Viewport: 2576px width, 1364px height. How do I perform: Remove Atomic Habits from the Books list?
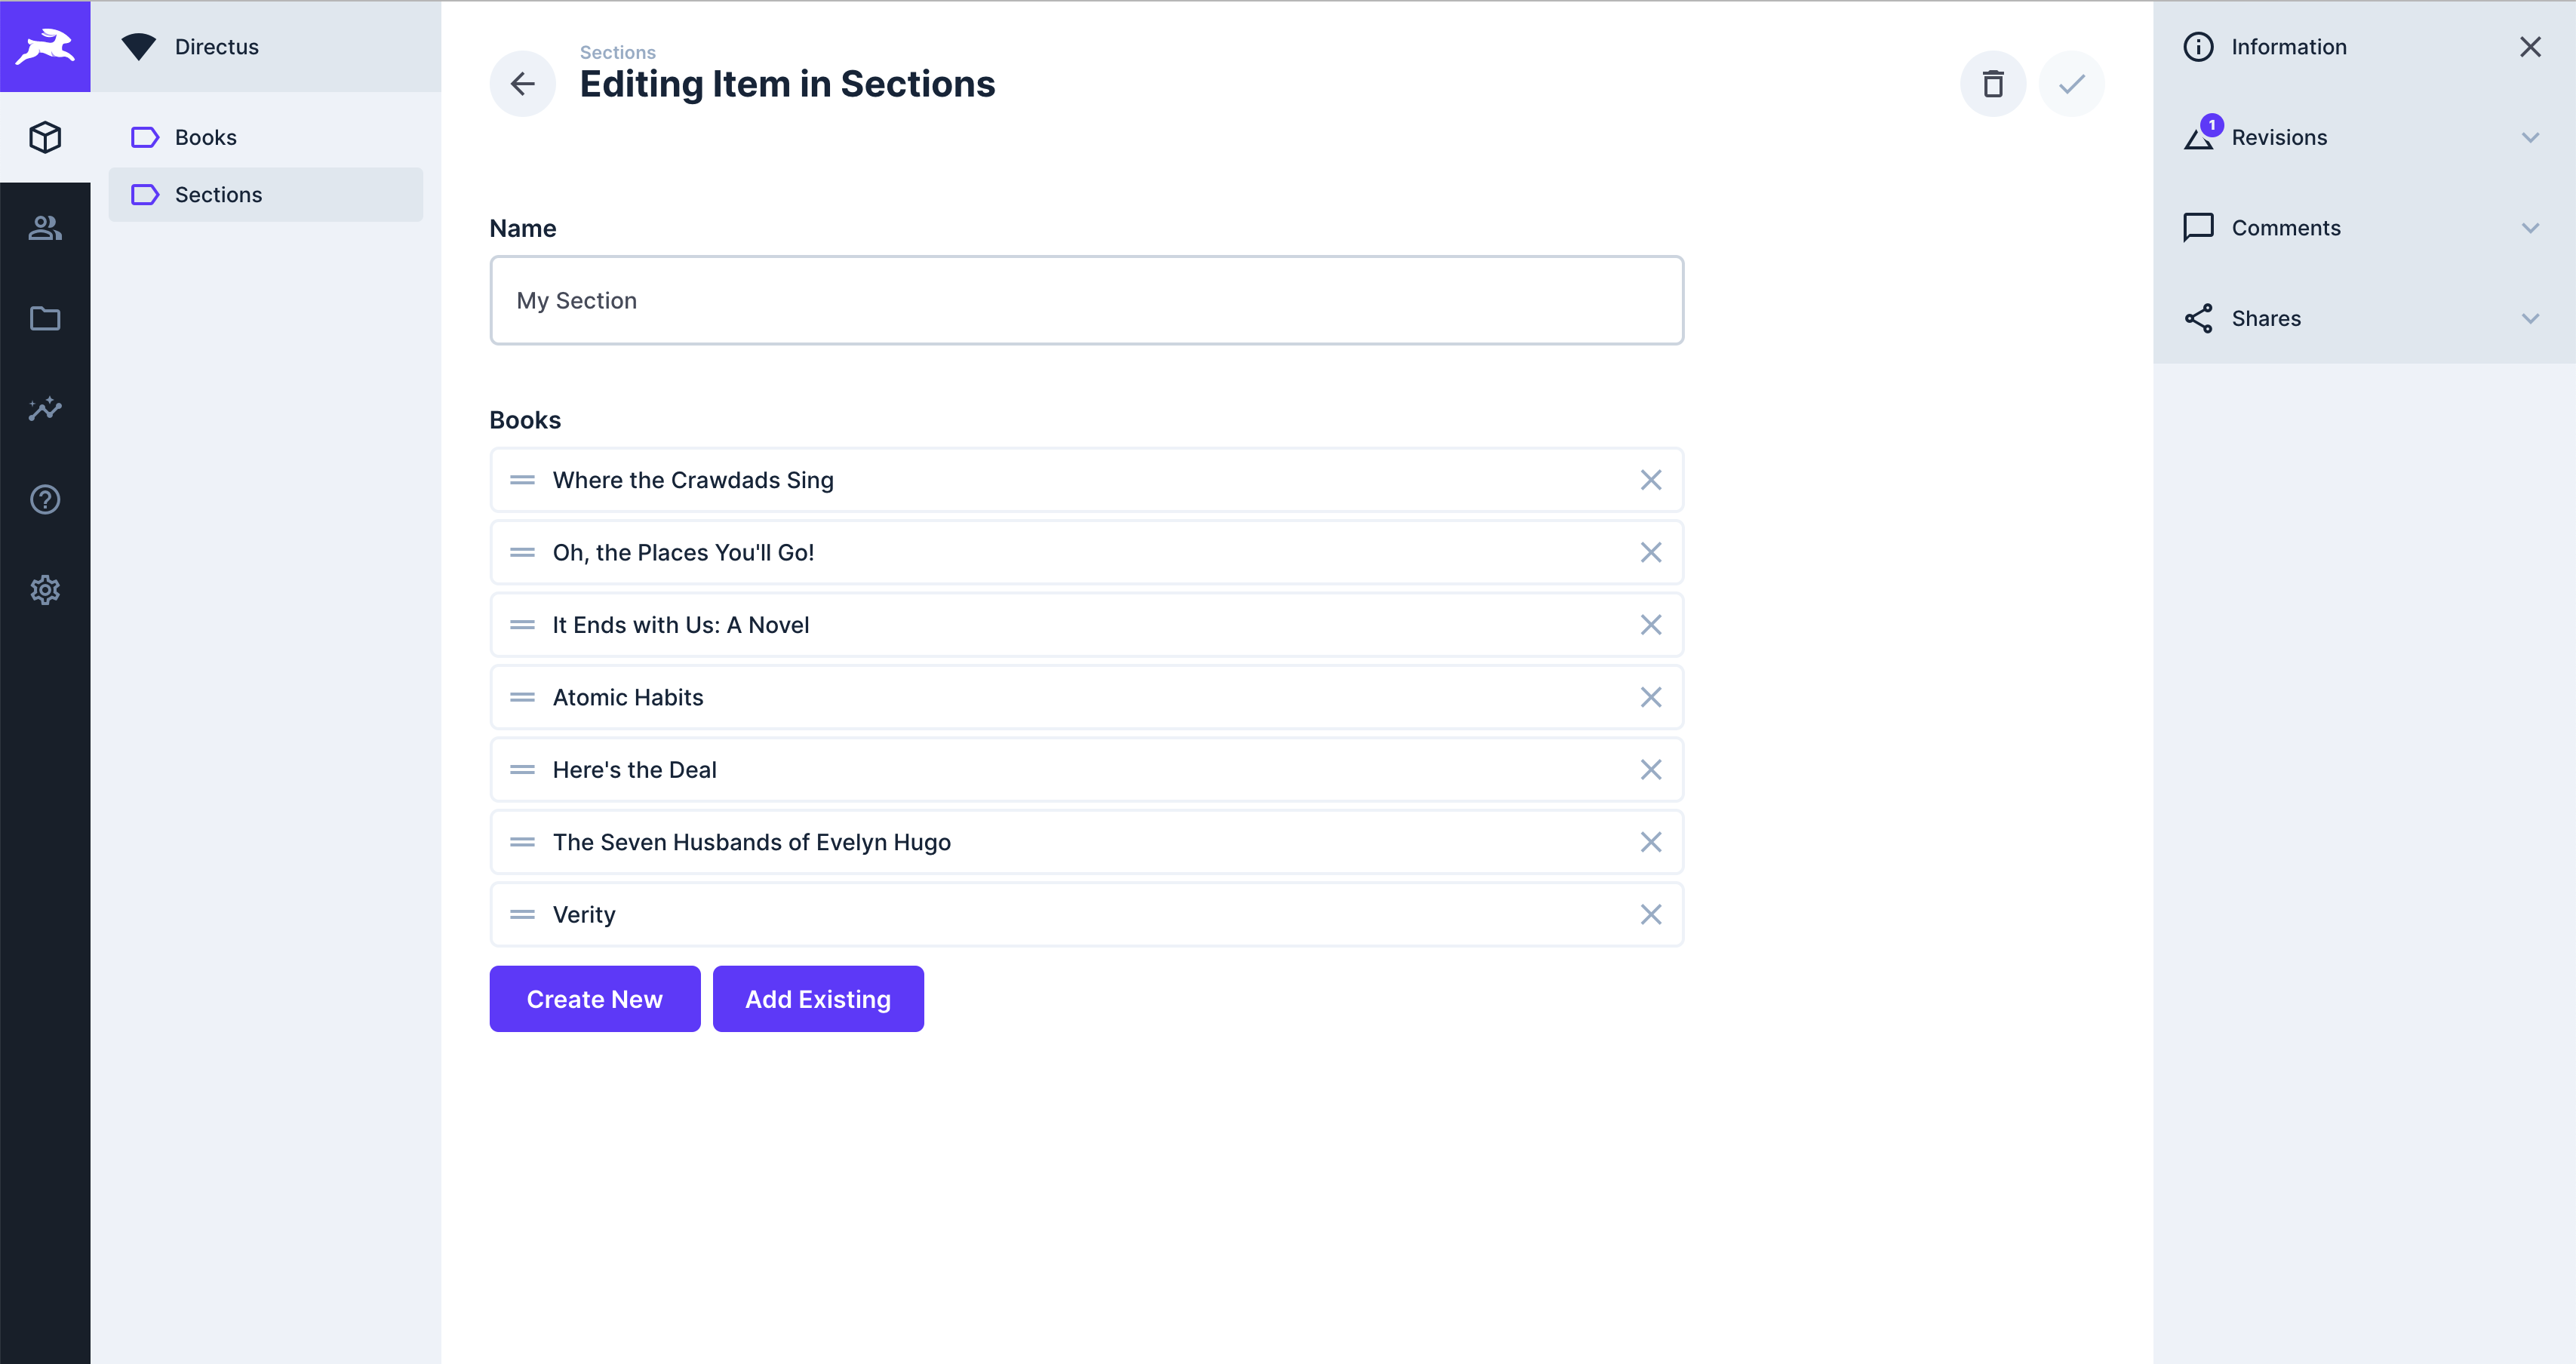click(1650, 697)
